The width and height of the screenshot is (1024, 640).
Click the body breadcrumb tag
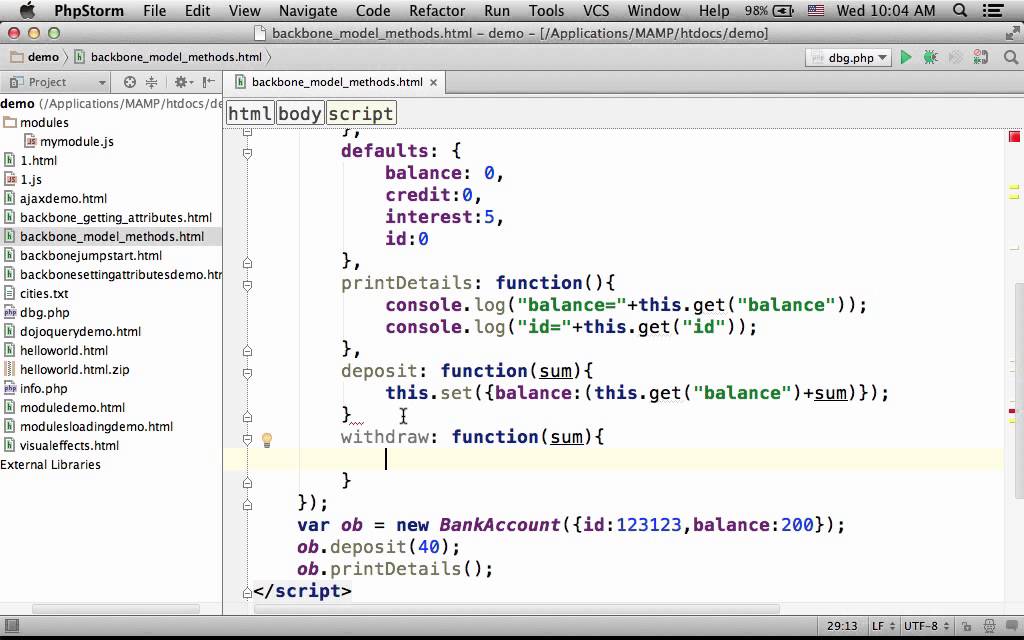coord(300,114)
